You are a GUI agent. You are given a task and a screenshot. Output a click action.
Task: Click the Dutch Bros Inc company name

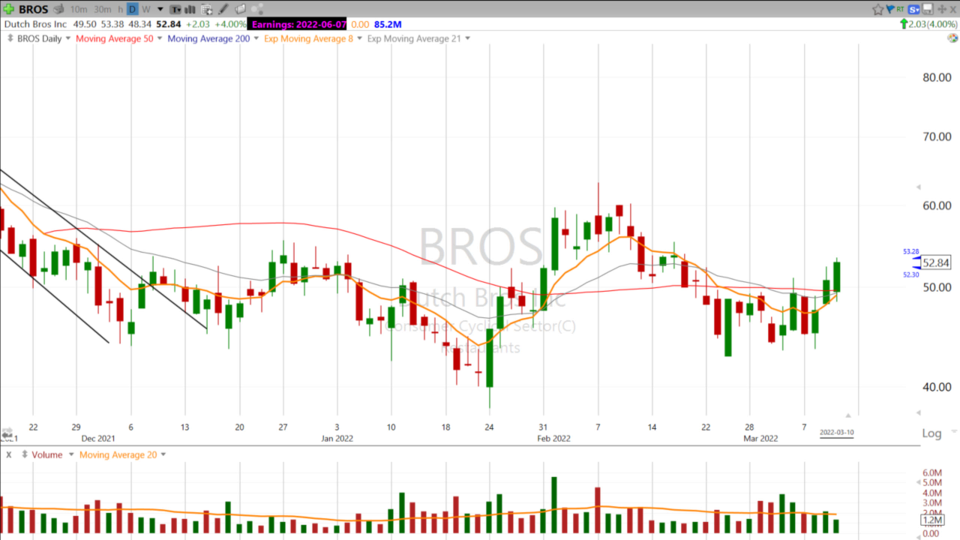(36, 24)
